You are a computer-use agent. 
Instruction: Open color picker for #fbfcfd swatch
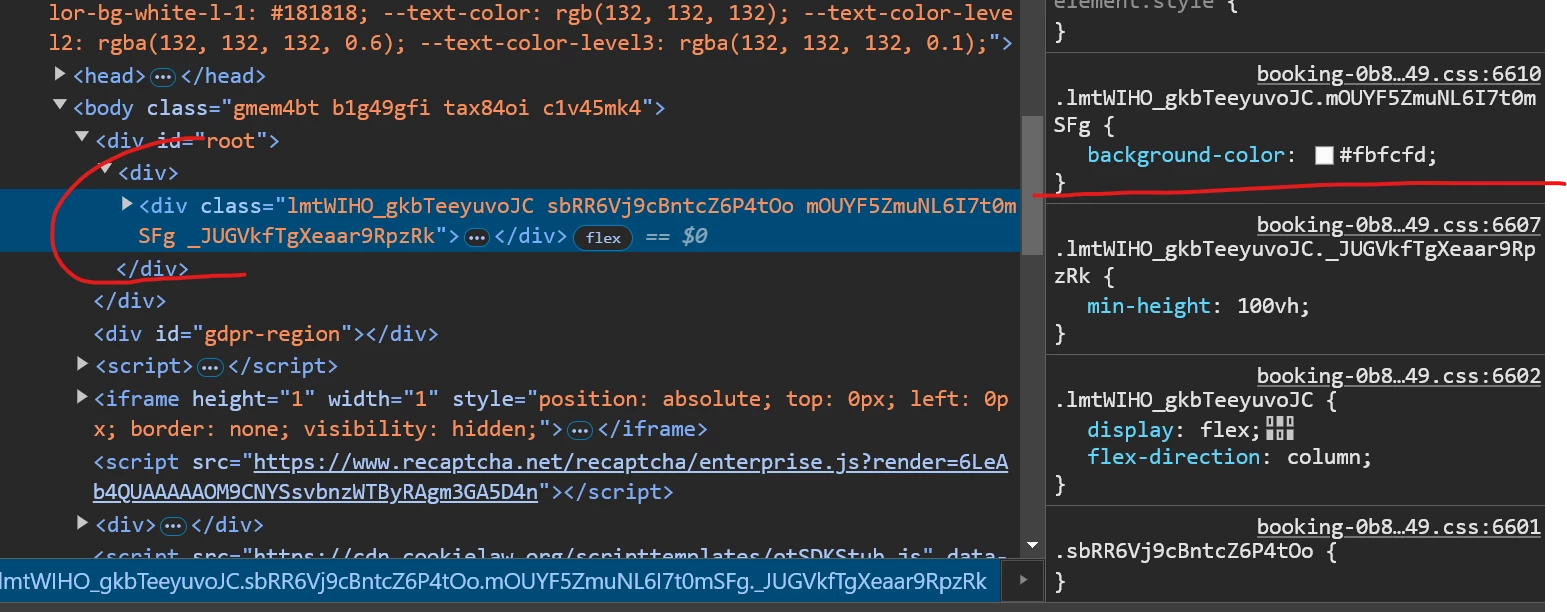1324,156
